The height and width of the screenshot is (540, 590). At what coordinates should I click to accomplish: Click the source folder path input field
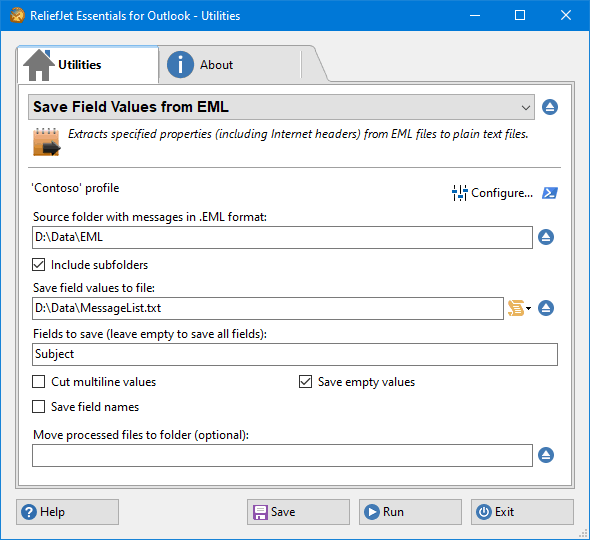coord(282,237)
